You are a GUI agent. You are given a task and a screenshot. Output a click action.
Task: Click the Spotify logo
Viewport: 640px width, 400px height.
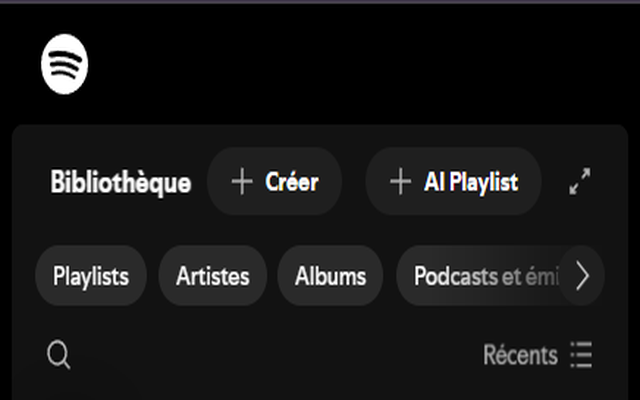click(64, 64)
